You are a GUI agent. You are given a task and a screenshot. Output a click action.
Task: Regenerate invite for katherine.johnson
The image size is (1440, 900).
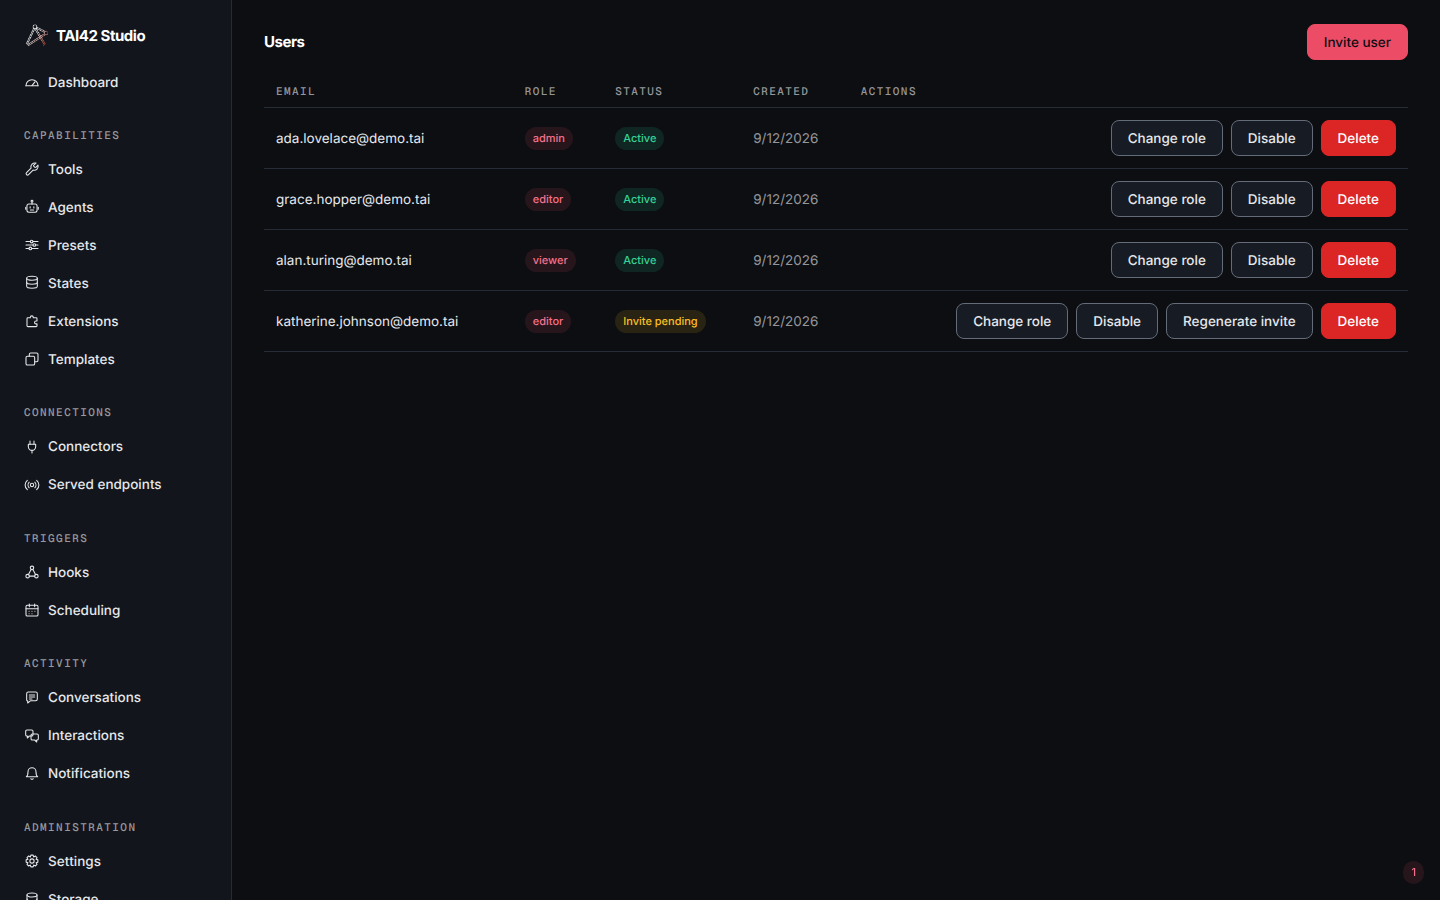1239,321
